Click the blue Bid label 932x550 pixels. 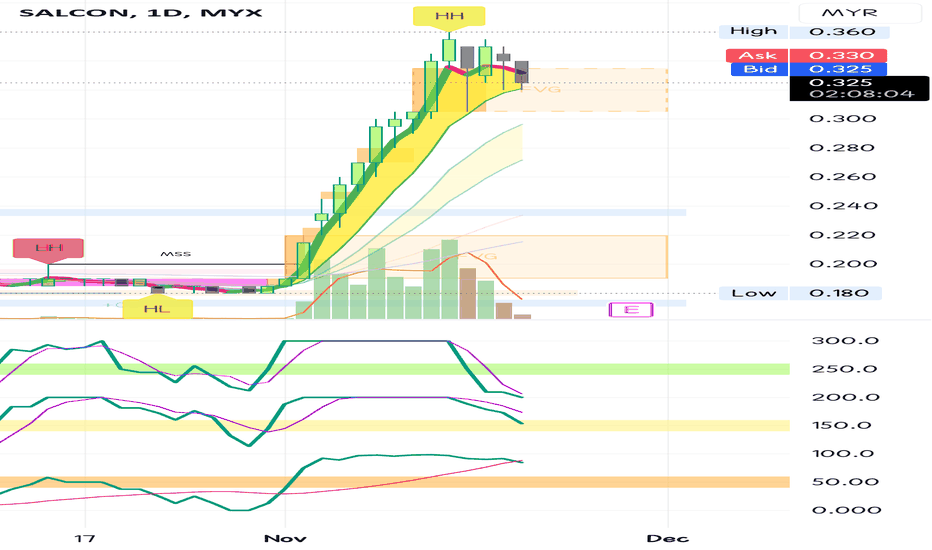[x=760, y=69]
